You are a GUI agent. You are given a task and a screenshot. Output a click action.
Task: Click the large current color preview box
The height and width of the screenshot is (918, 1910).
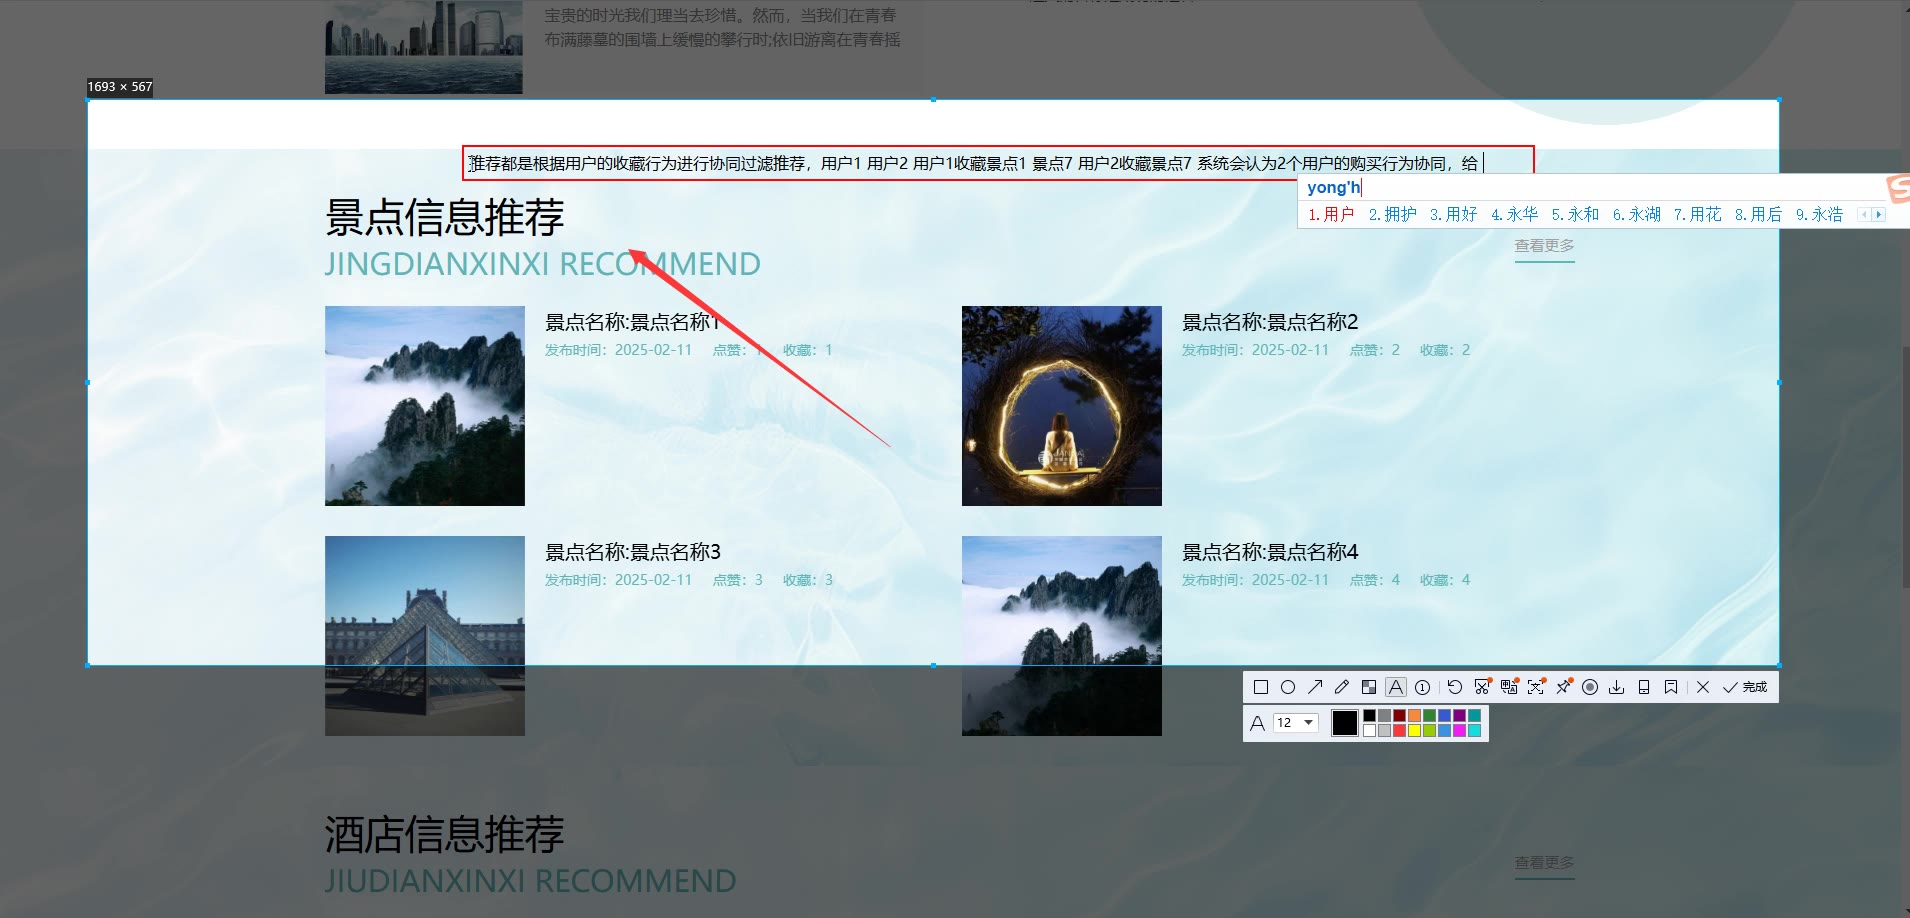1345,723
